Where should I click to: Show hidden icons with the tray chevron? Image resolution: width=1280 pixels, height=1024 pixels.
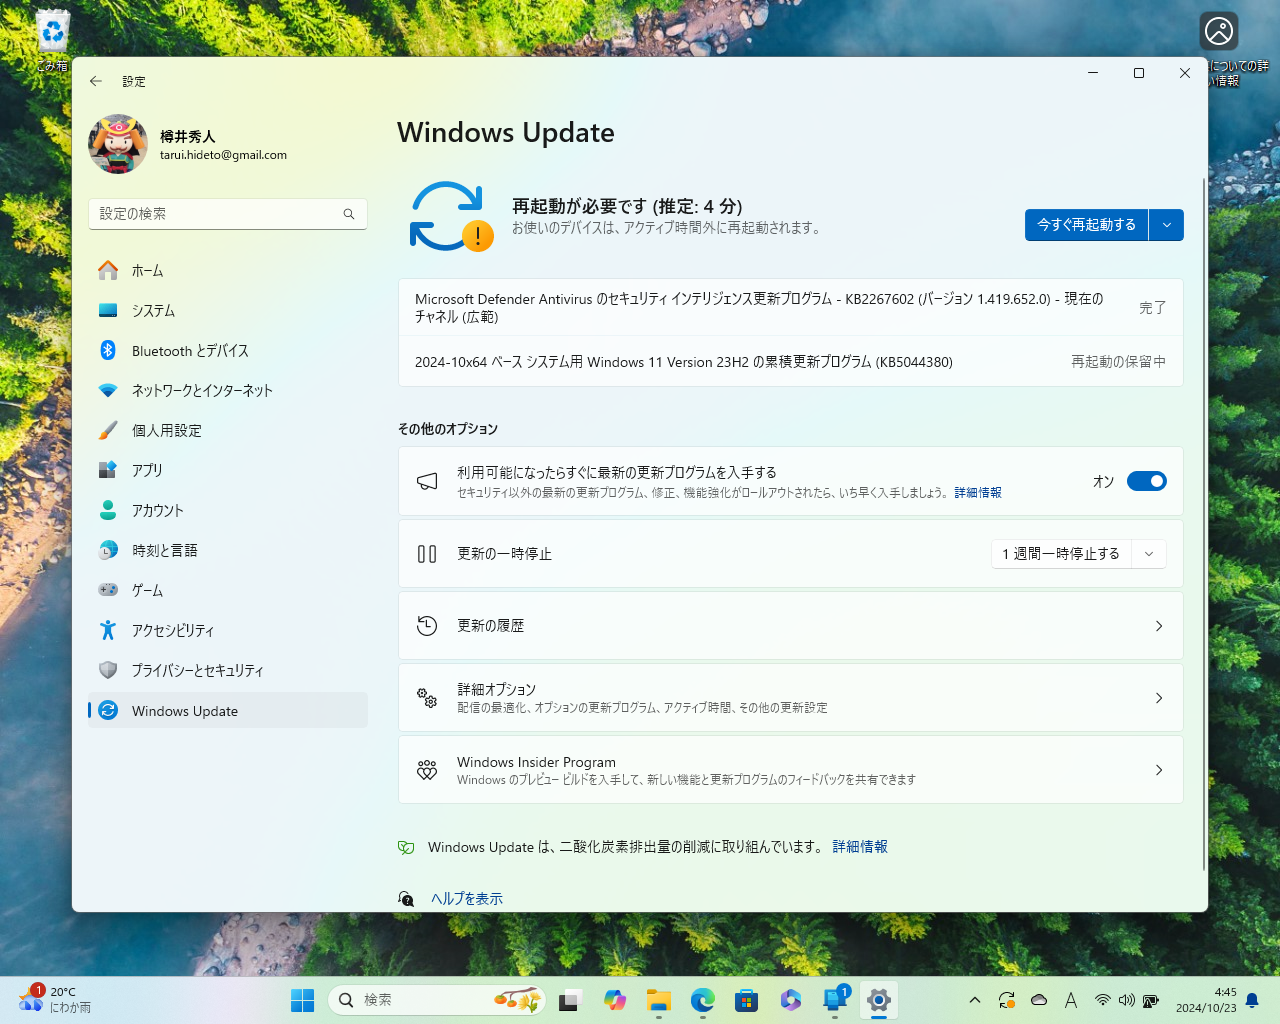(x=975, y=1000)
